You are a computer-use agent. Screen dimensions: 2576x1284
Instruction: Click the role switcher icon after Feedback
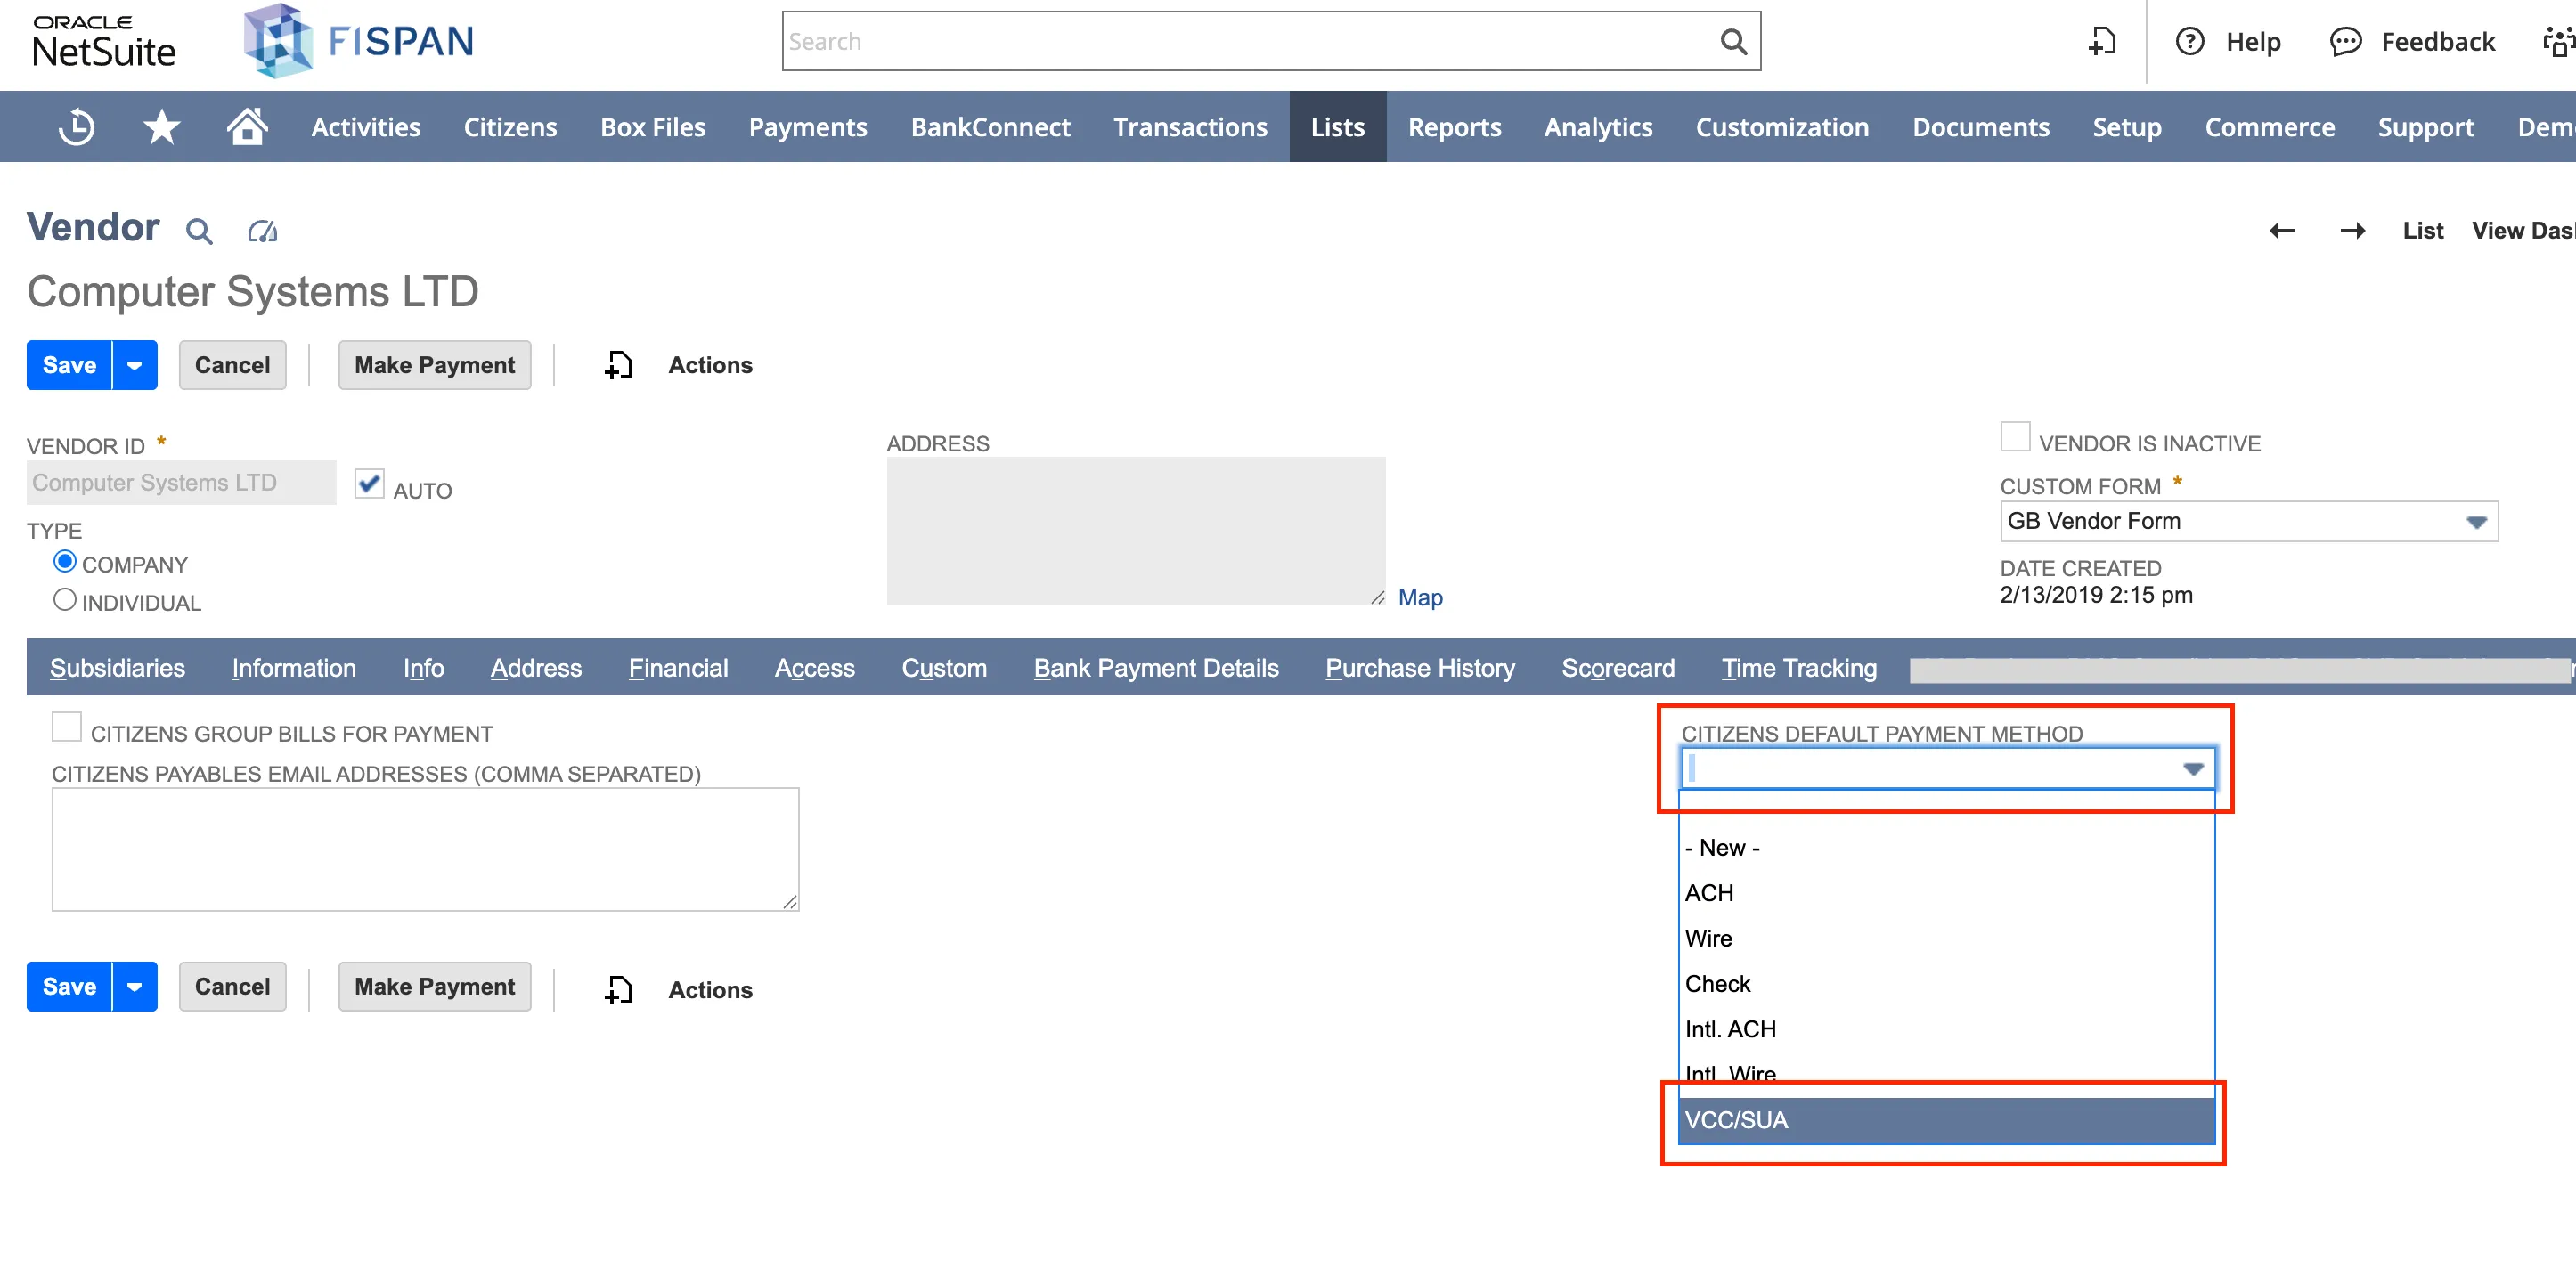click(x=2558, y=42)
